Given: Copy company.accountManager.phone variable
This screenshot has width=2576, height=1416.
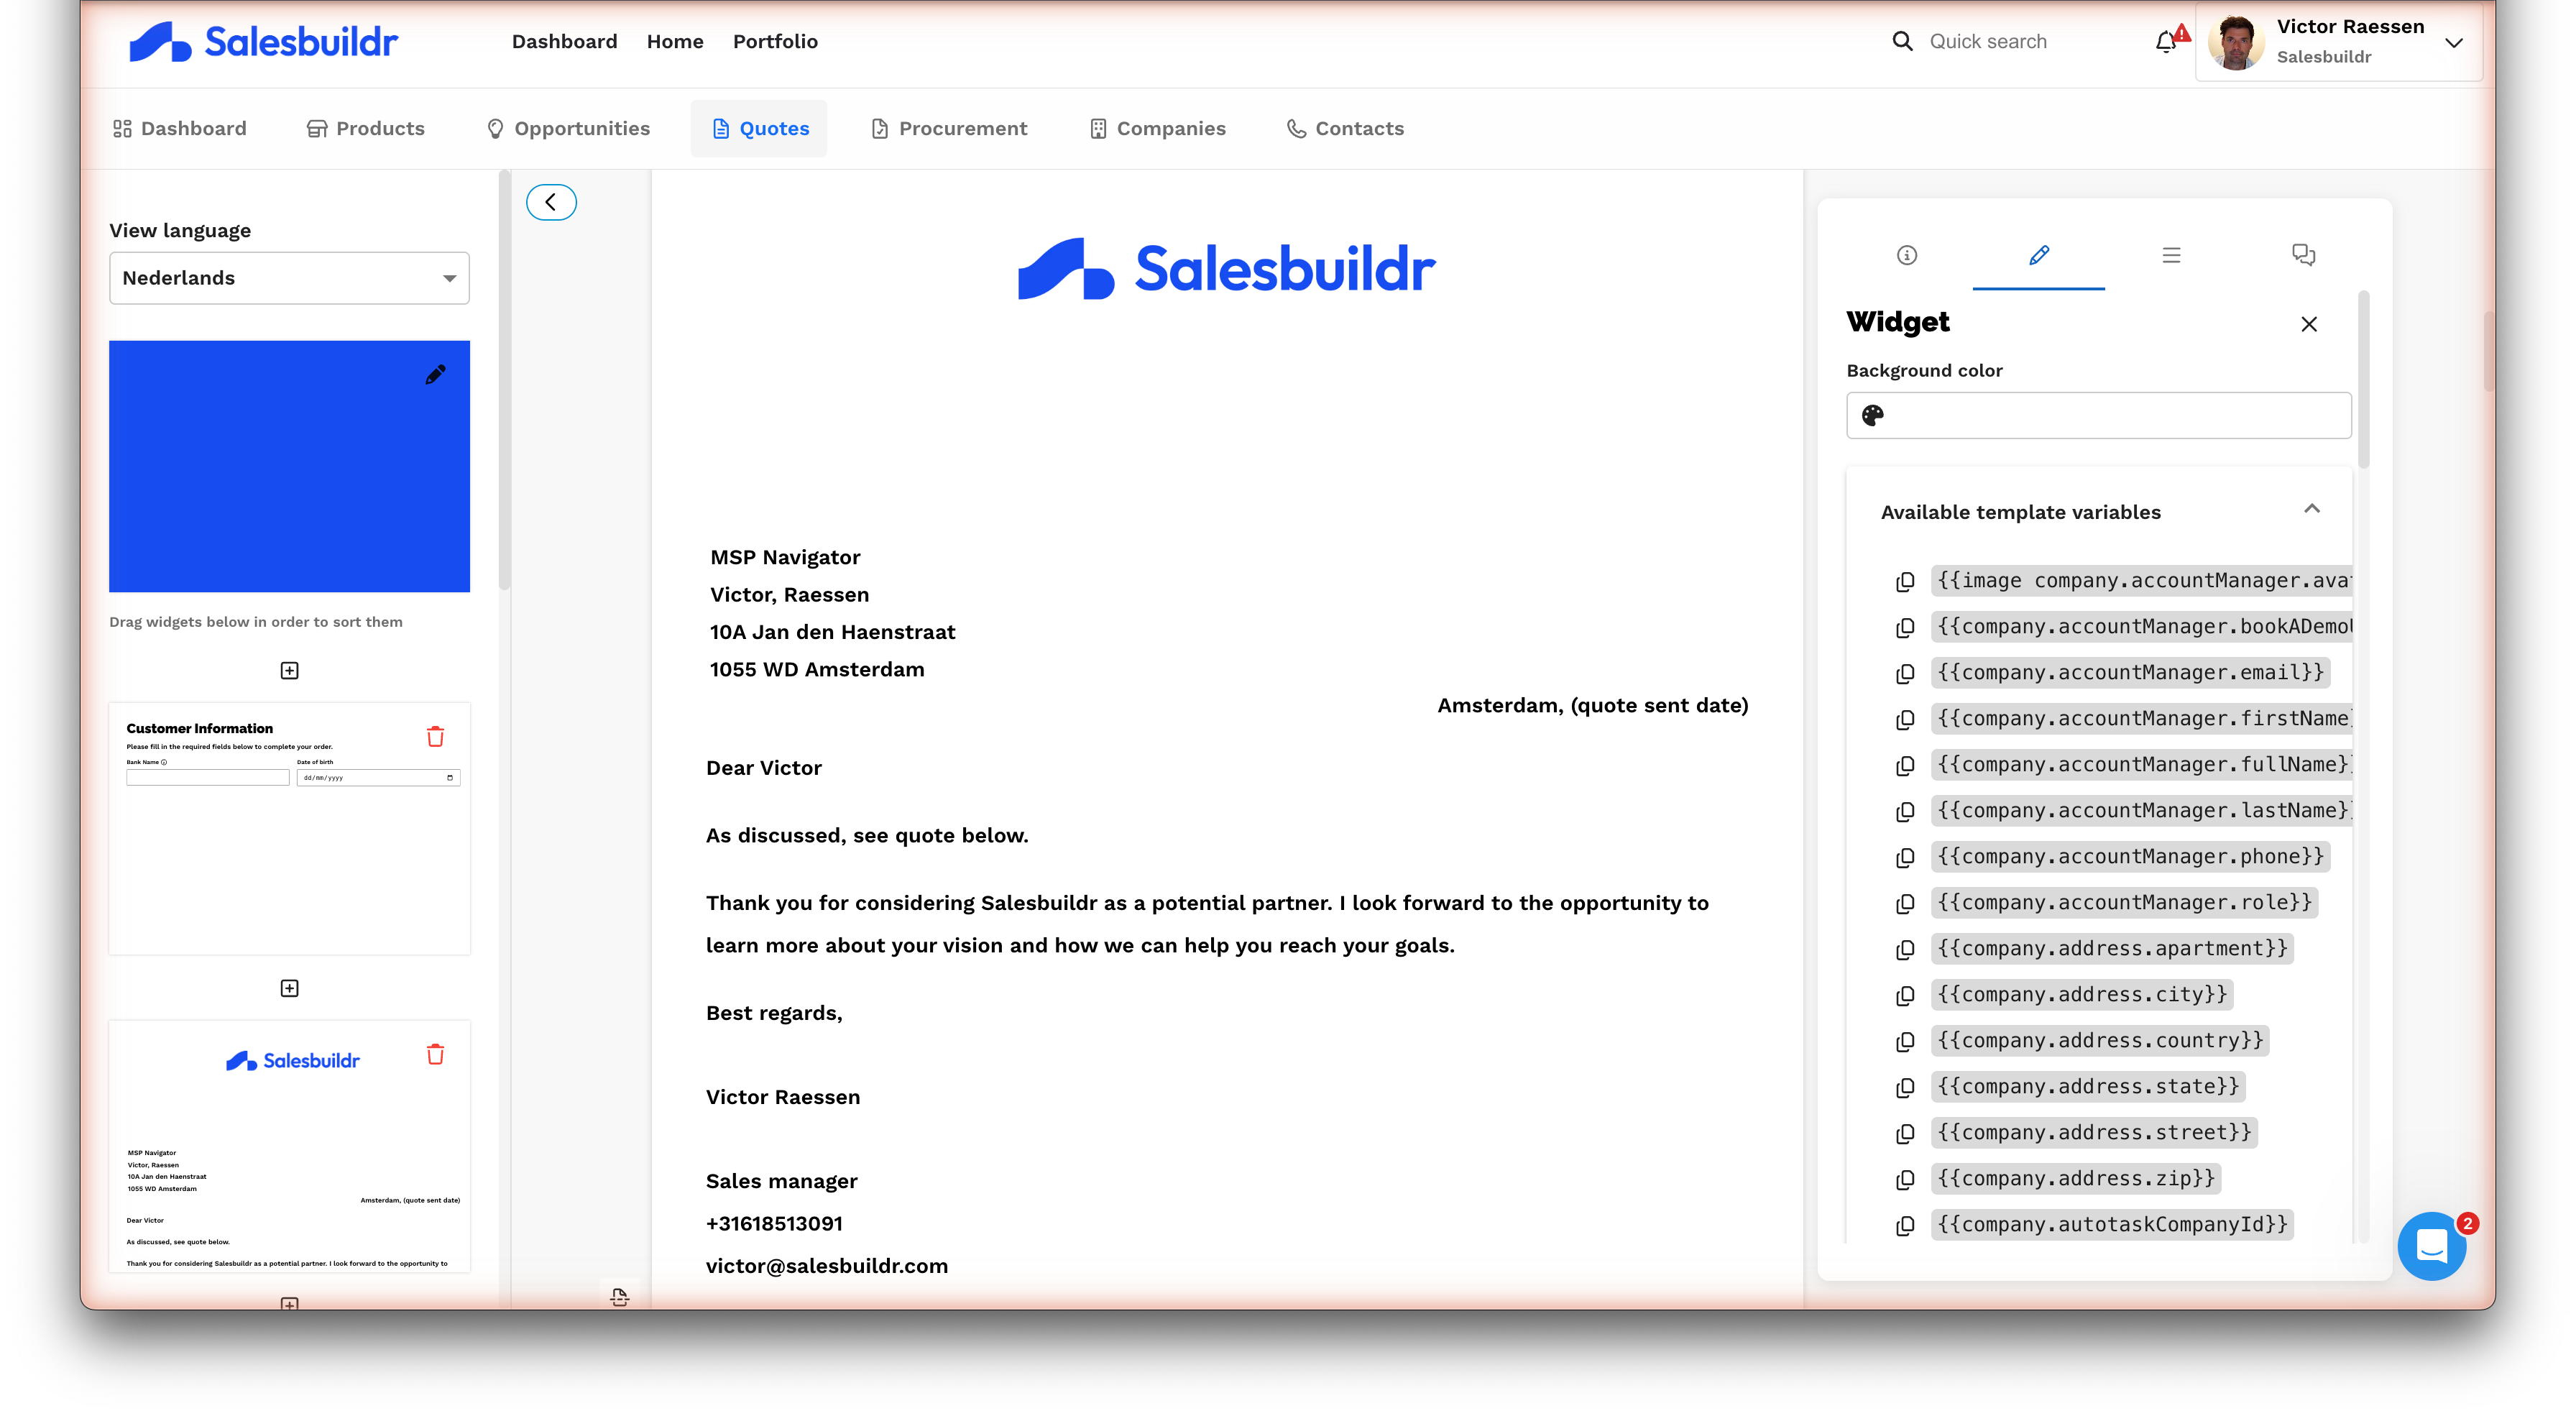Looking at the screenshot, I should 1905,858.
